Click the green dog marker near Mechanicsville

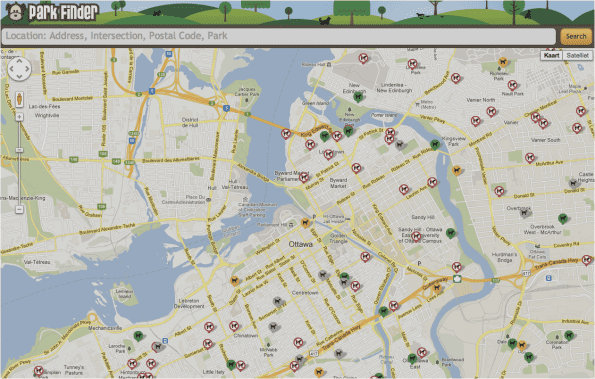coord(138,336)
